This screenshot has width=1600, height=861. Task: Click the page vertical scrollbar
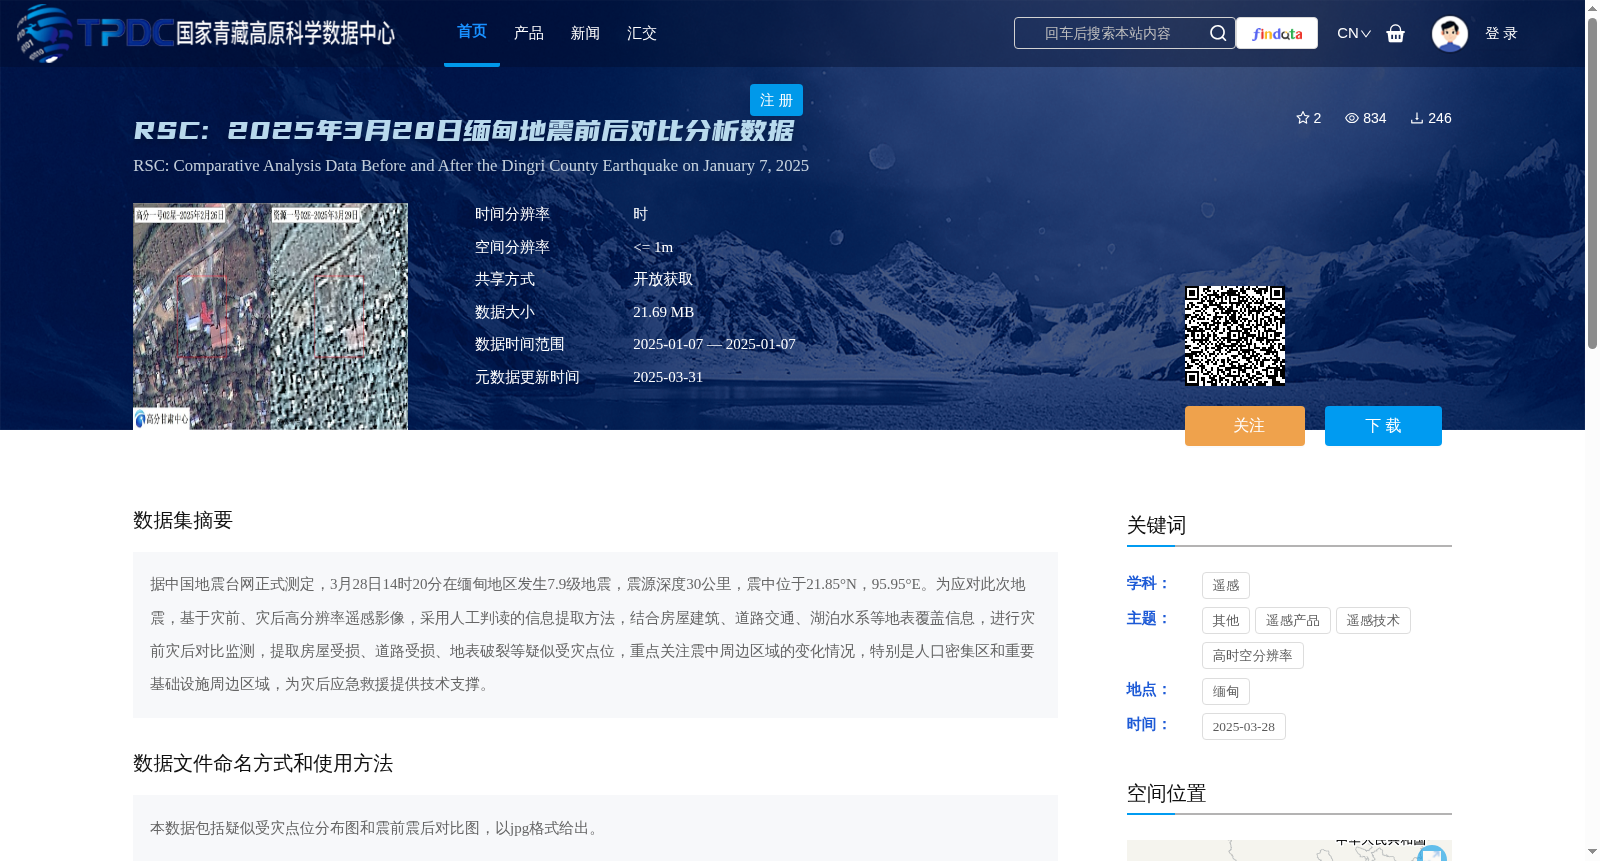1592,182
